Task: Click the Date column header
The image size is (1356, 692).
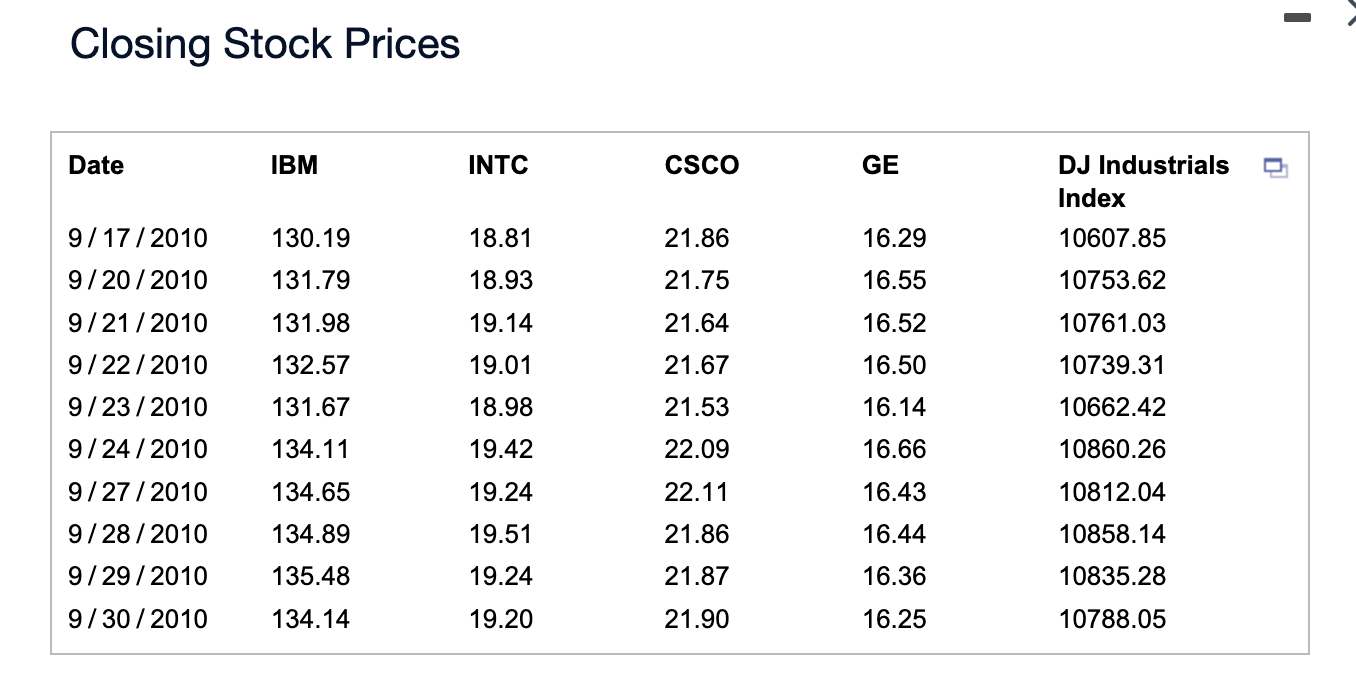Action: [96, 165]
